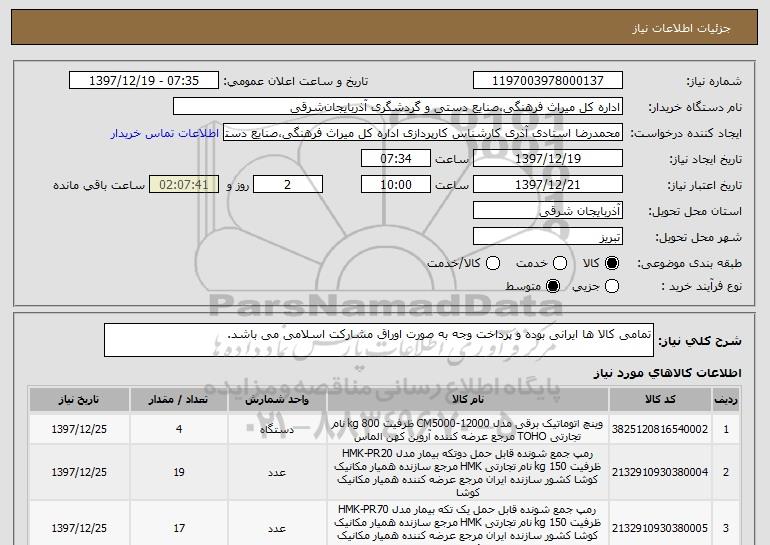Click the تعداد / مقدار column header

tap(179, 400)
